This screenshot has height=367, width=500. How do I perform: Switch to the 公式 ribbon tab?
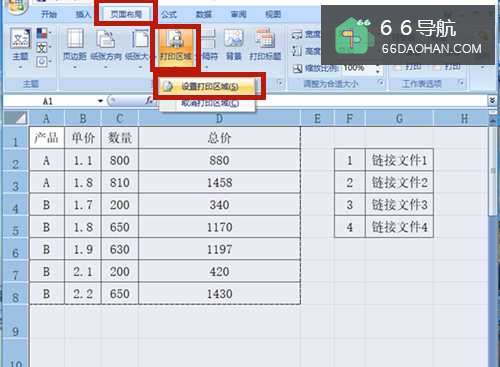pyautogui.click(x=169, y=14)
